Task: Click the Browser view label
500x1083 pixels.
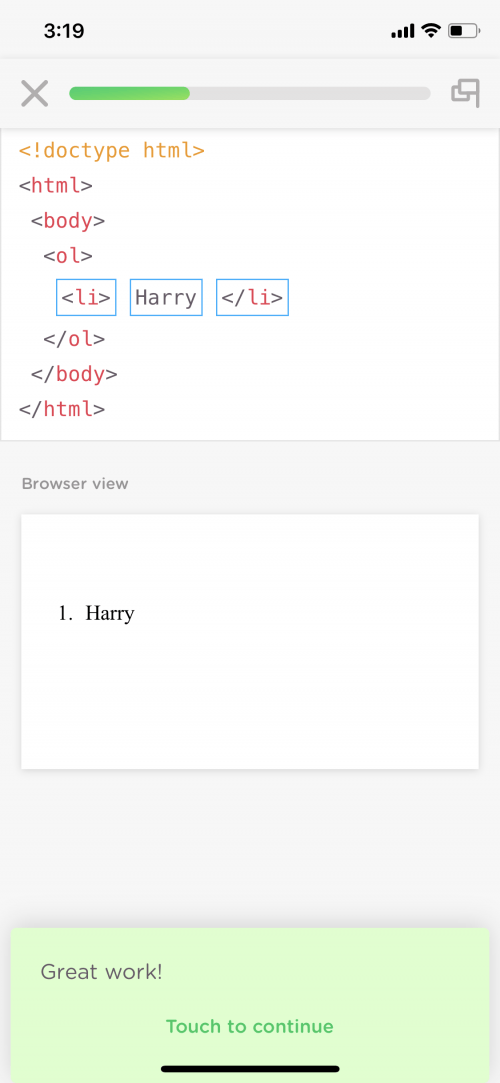Action: pyautogui.click(x=75, y=483)
